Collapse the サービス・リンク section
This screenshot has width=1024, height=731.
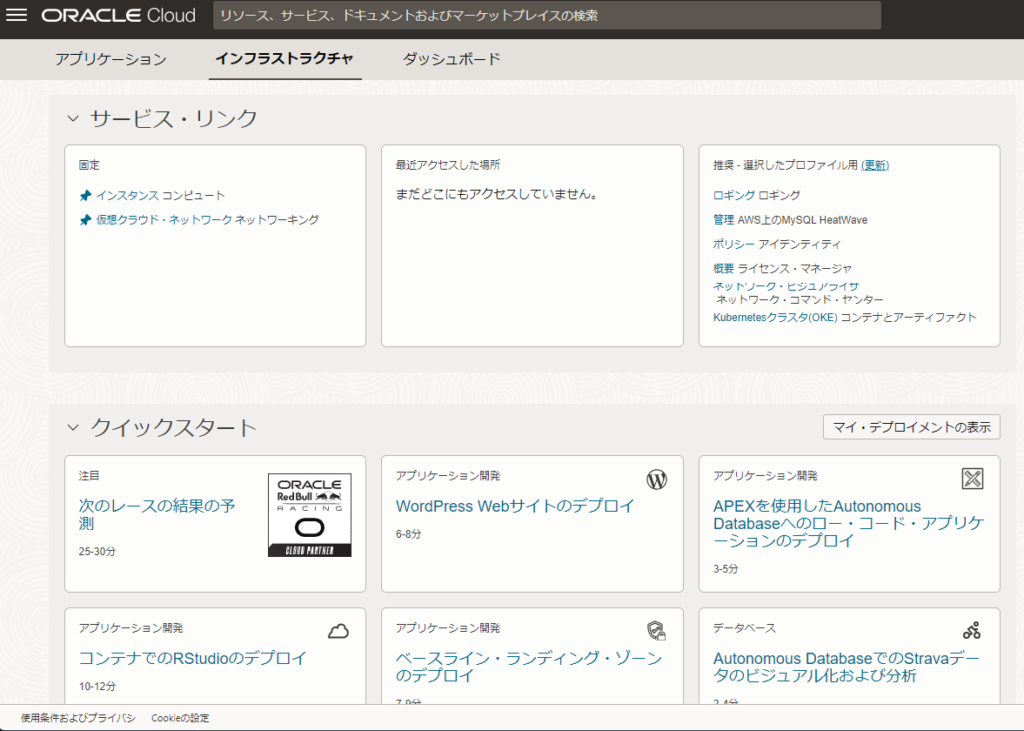tap(72, 119)
